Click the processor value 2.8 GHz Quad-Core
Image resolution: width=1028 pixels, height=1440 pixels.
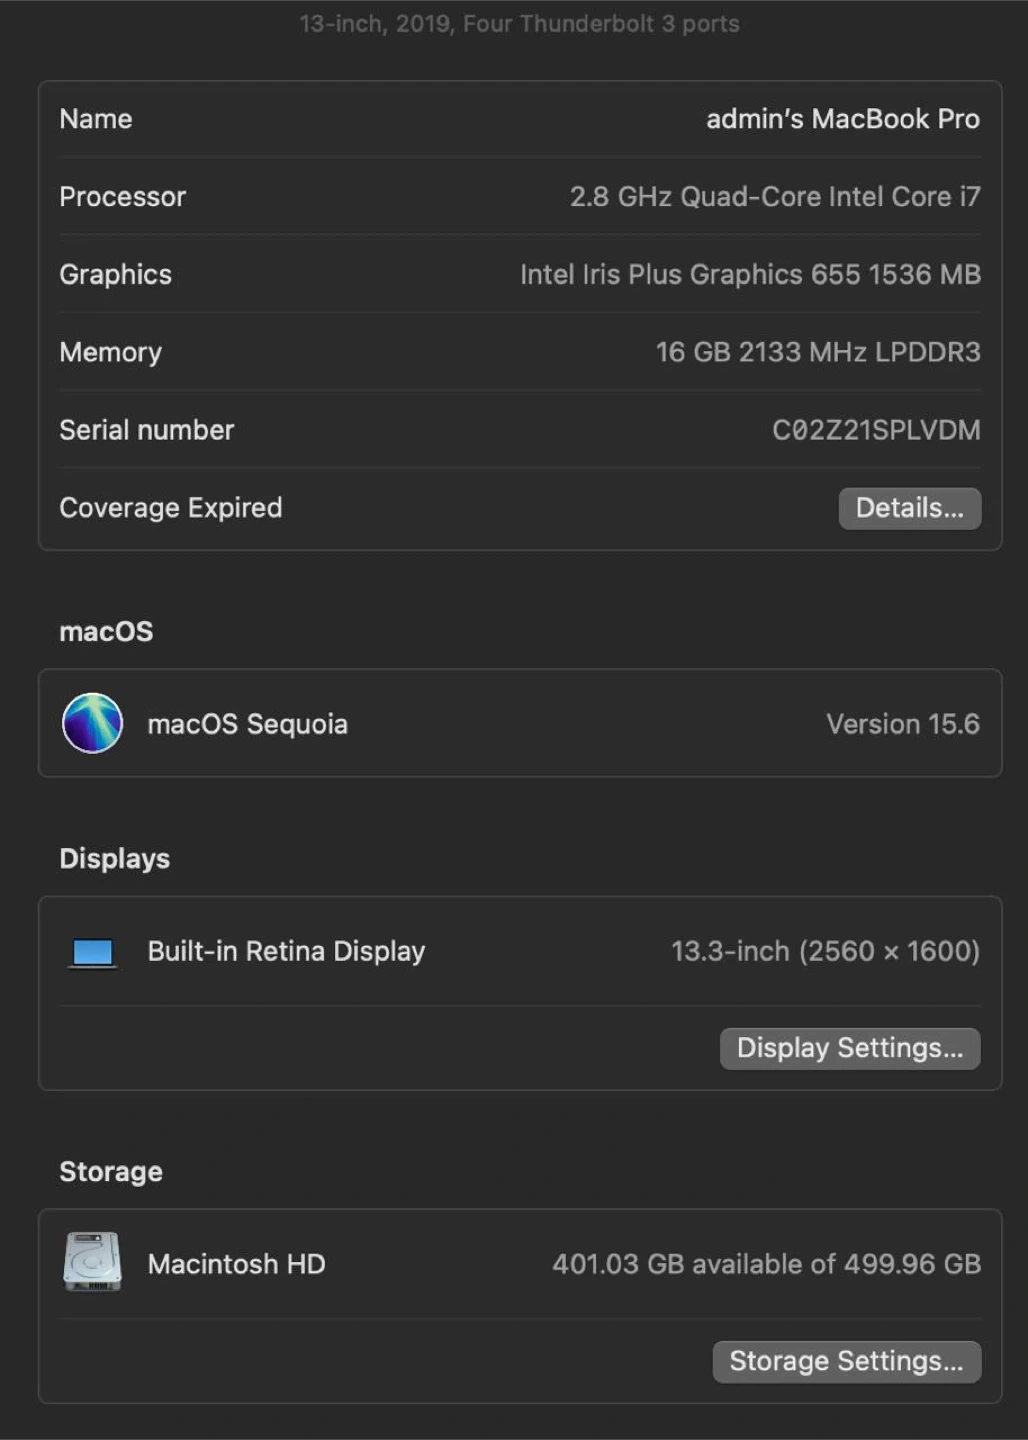pyautogui.click(x=774, y=197)
